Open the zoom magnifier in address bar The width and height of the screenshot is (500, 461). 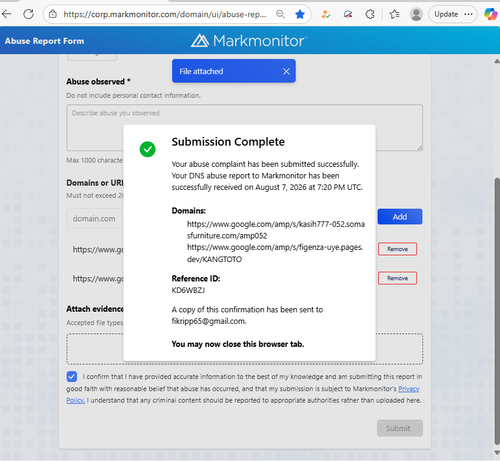(x=280, y=14)
